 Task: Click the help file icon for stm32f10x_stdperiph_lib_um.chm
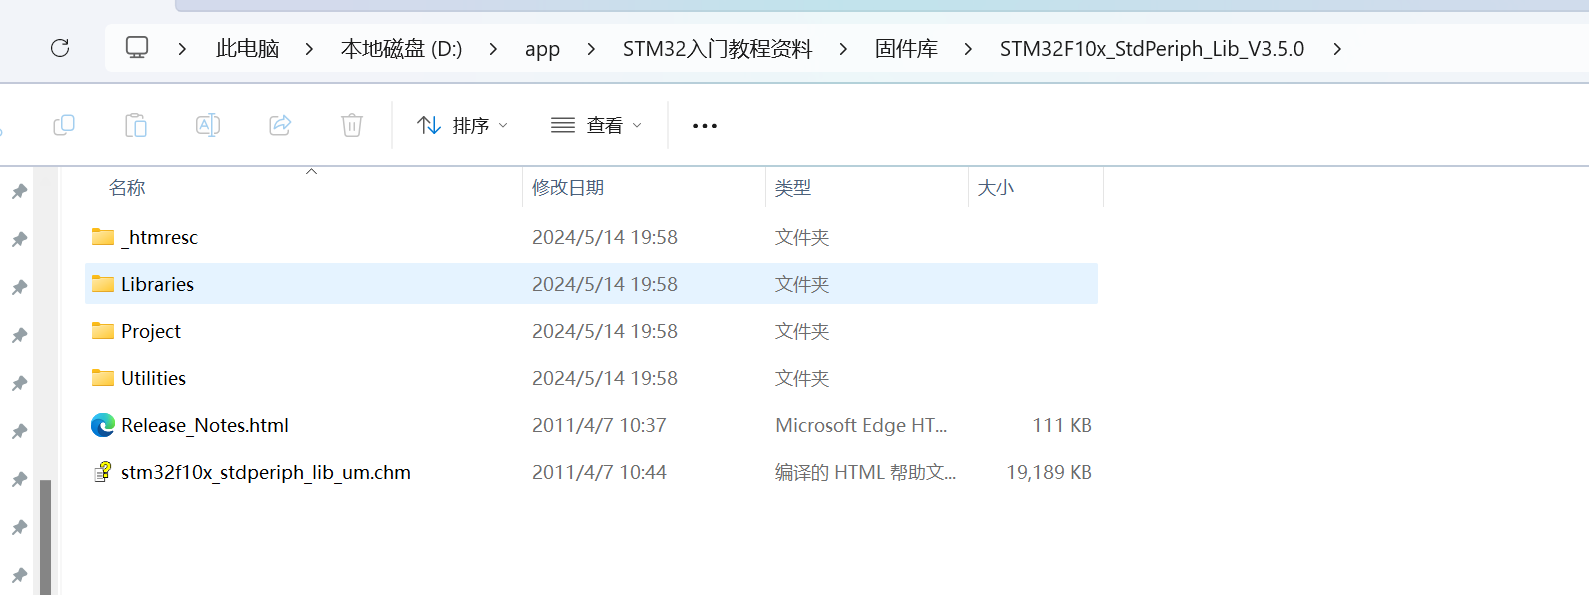pos(102,472)
